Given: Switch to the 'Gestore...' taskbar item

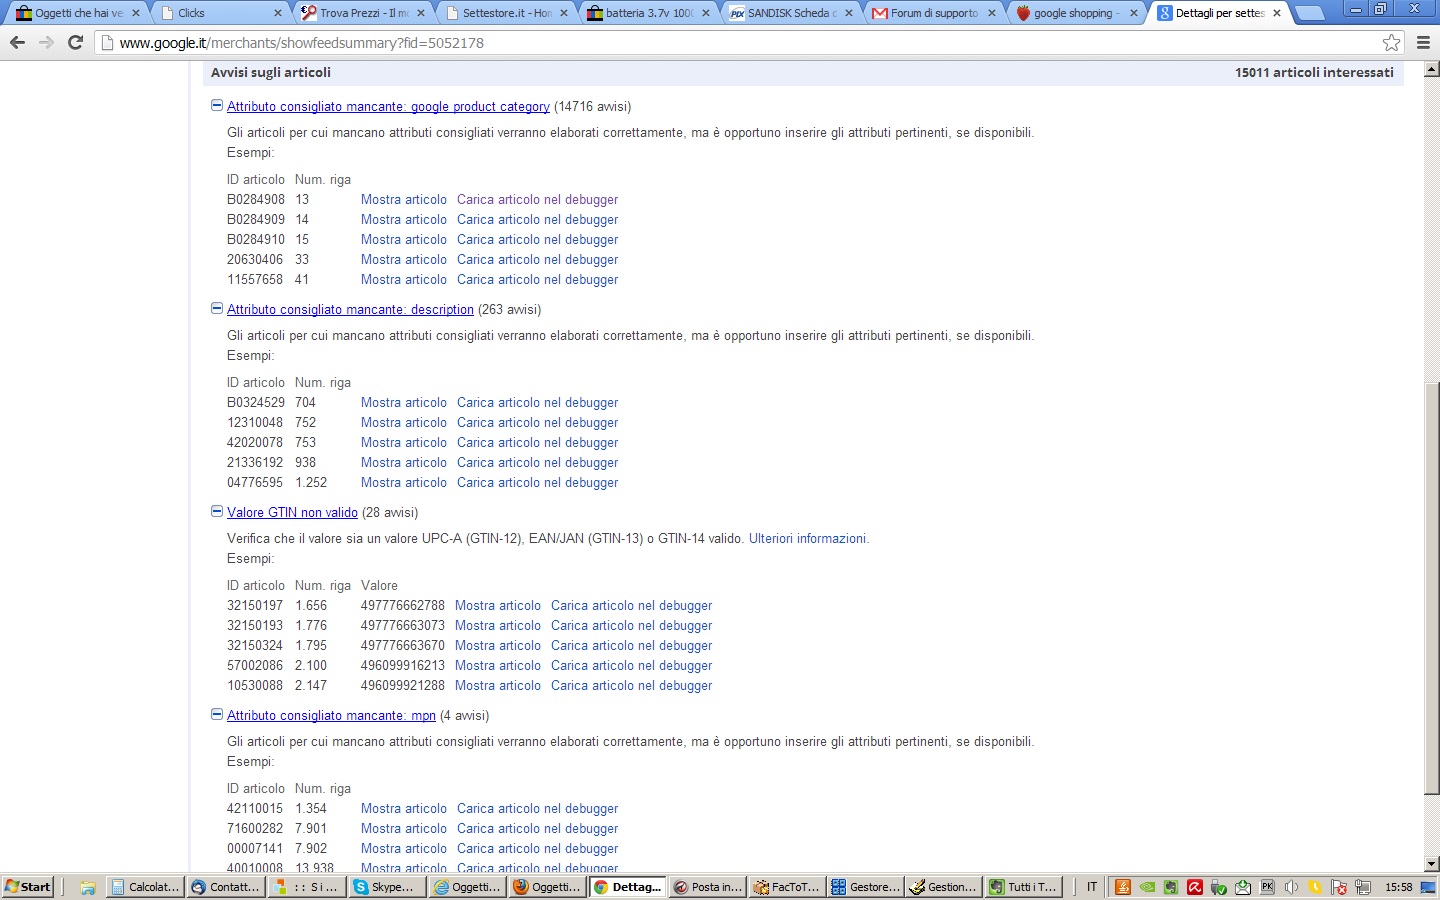Looking at the screenshot, I should point(867,887).
